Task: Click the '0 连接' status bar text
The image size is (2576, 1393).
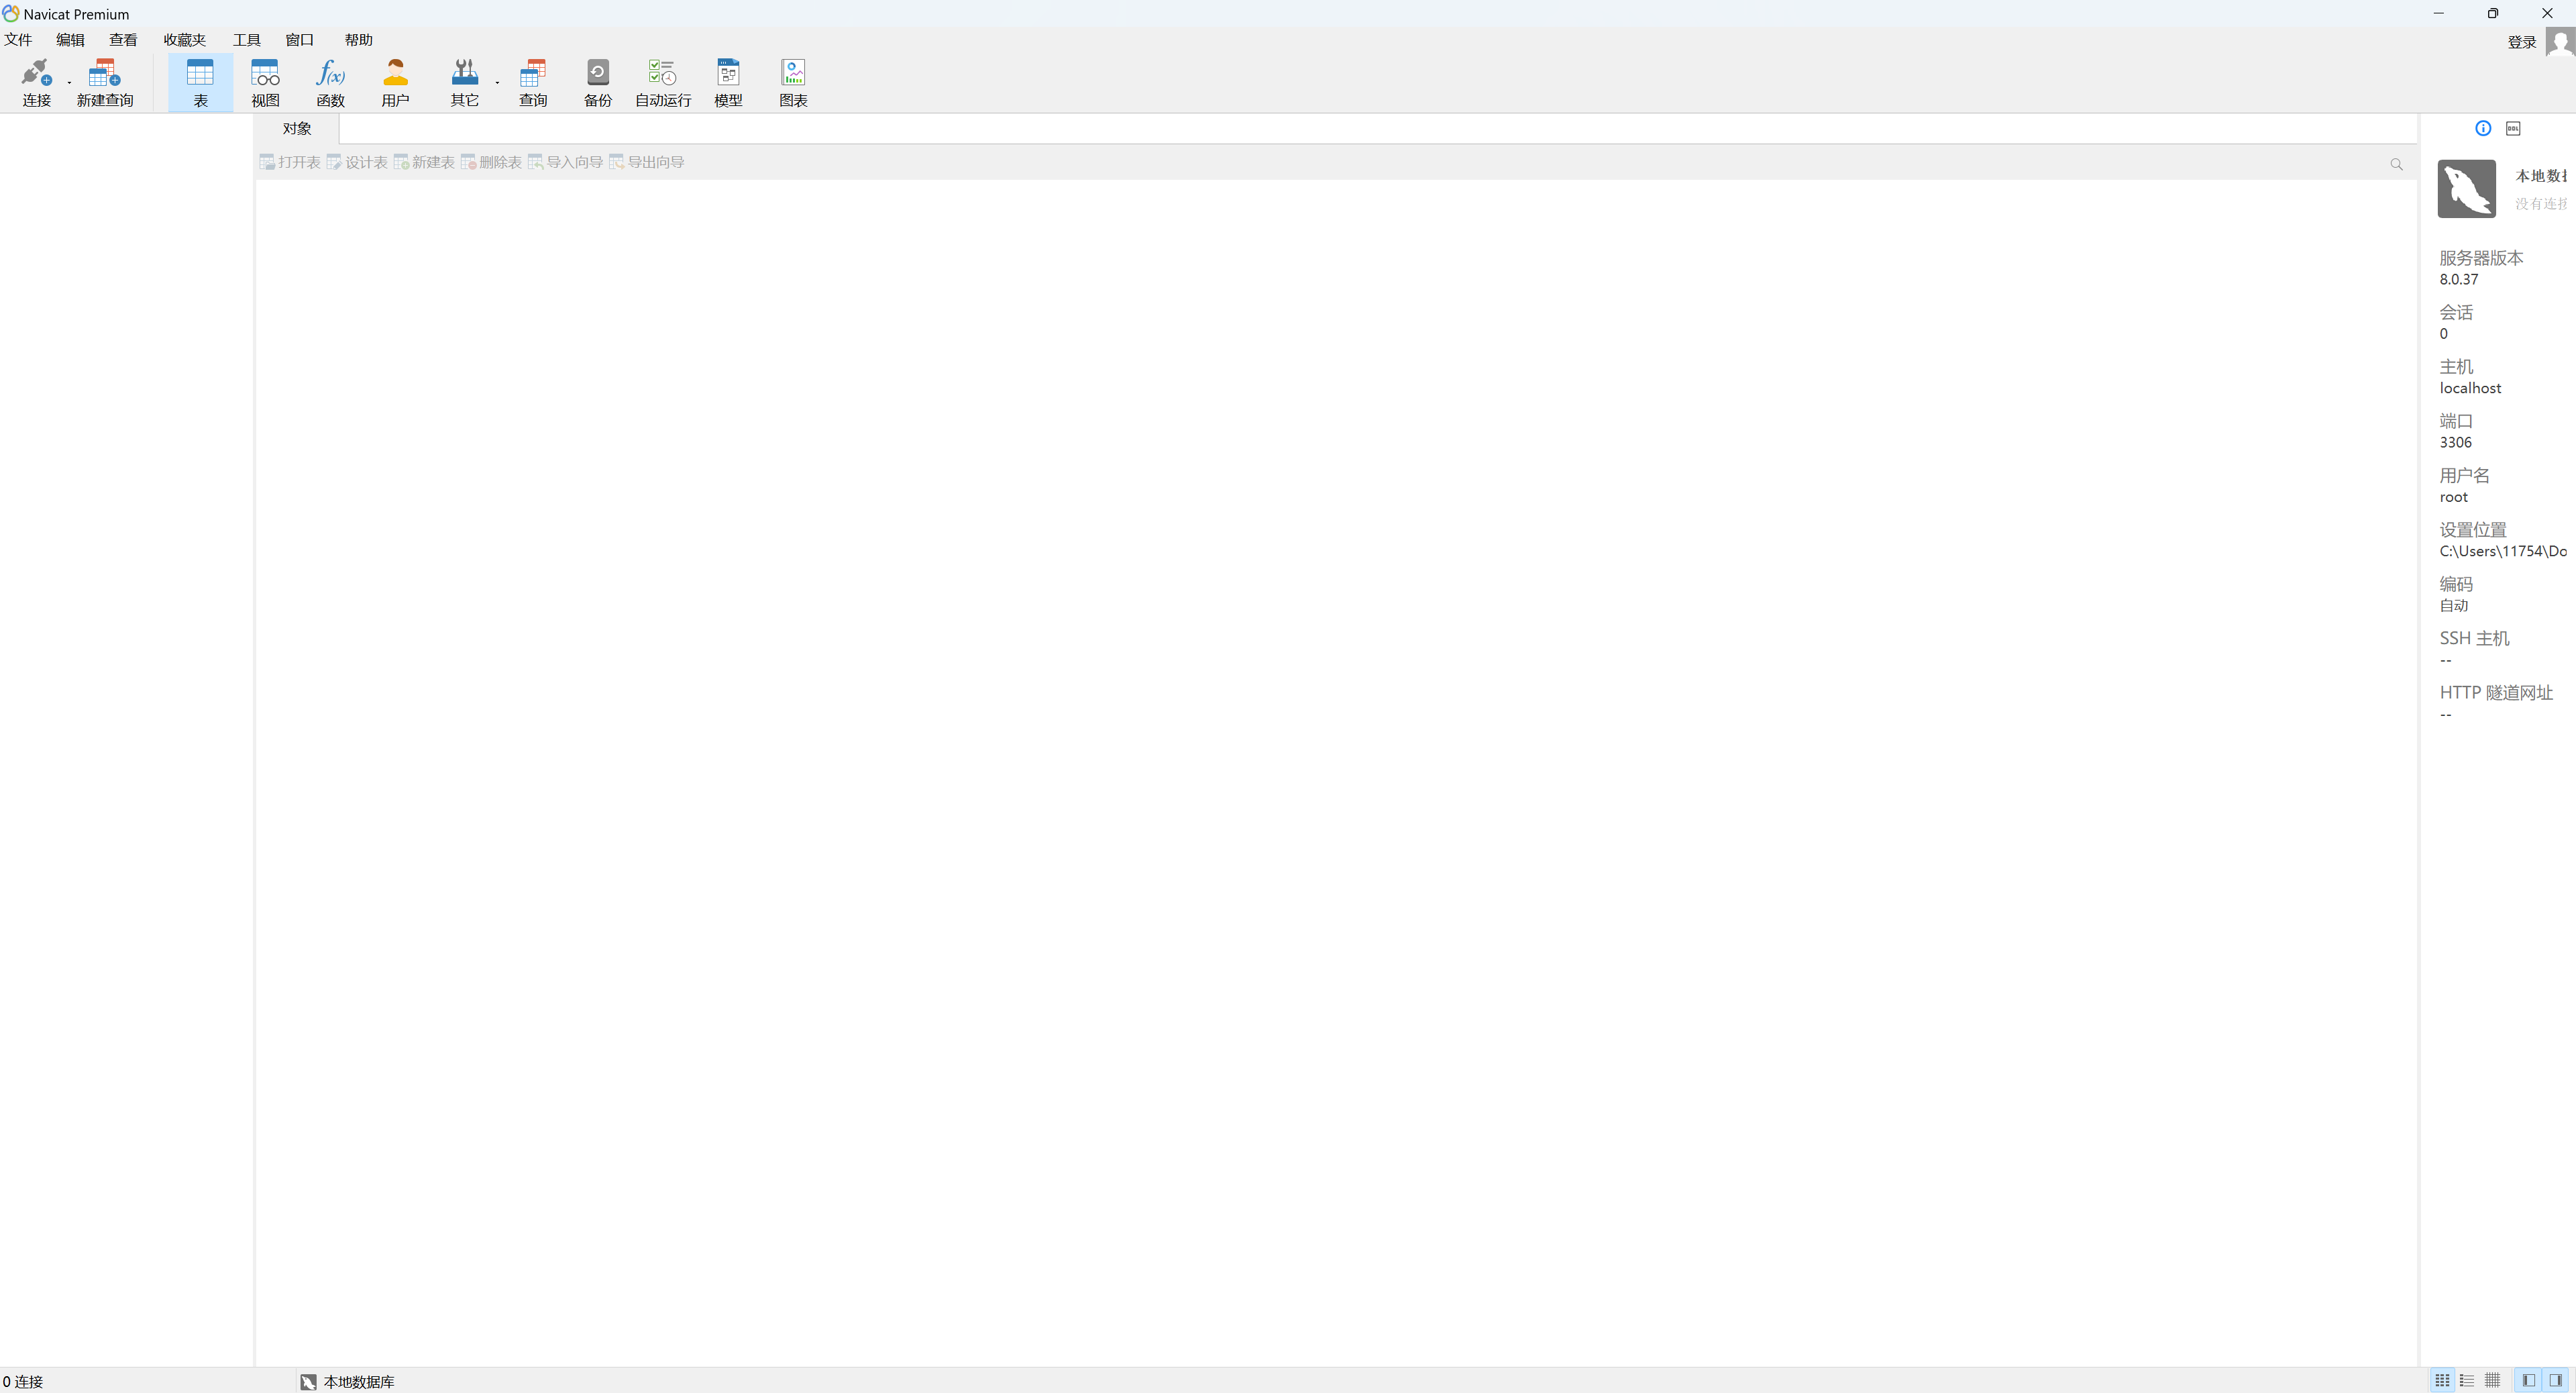Action: click(x=23, y=1382)
